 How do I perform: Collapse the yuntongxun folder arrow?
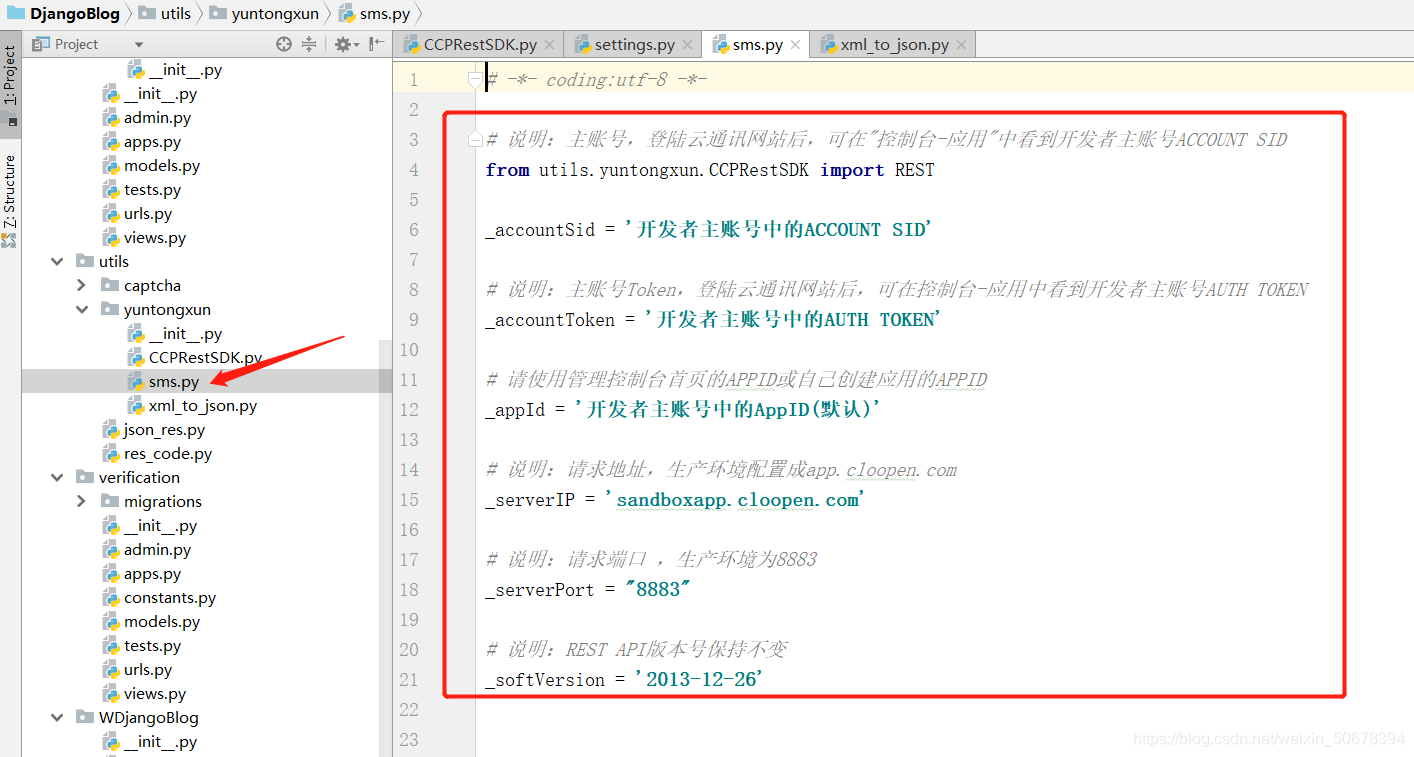[82, 309]
